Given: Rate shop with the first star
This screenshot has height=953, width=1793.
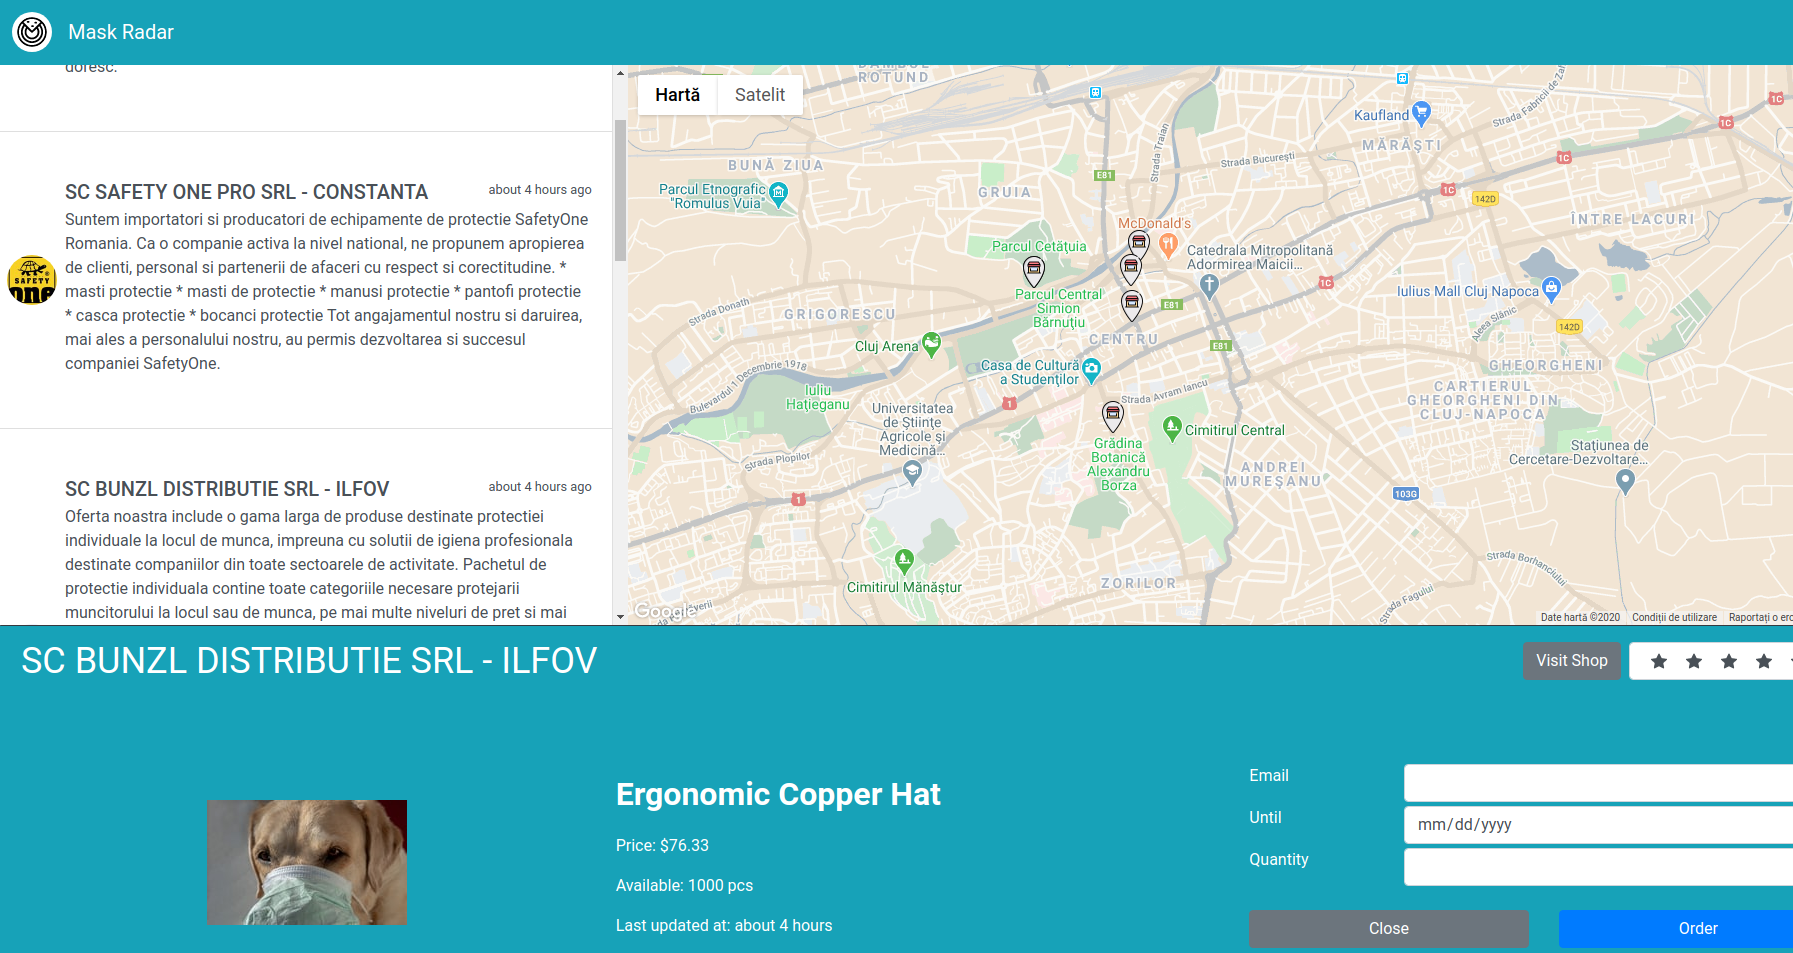Looking at the screenshot, I should click(x=1659, y=661).
